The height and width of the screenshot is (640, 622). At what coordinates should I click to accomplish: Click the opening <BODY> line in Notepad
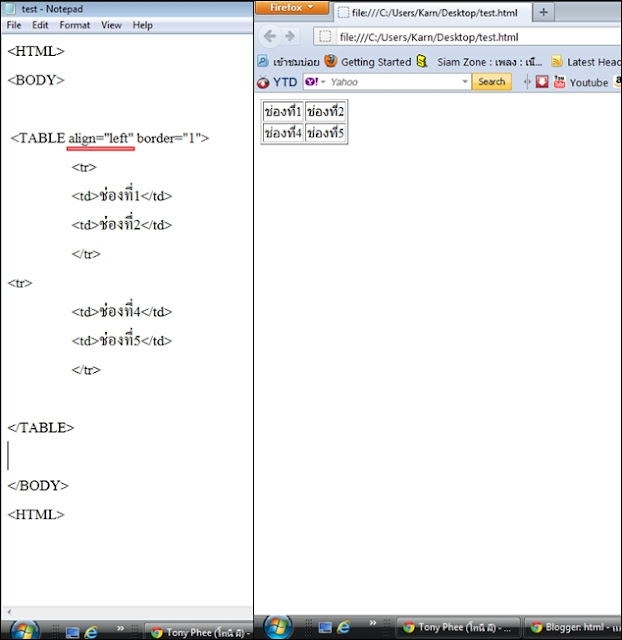point(36,80)
